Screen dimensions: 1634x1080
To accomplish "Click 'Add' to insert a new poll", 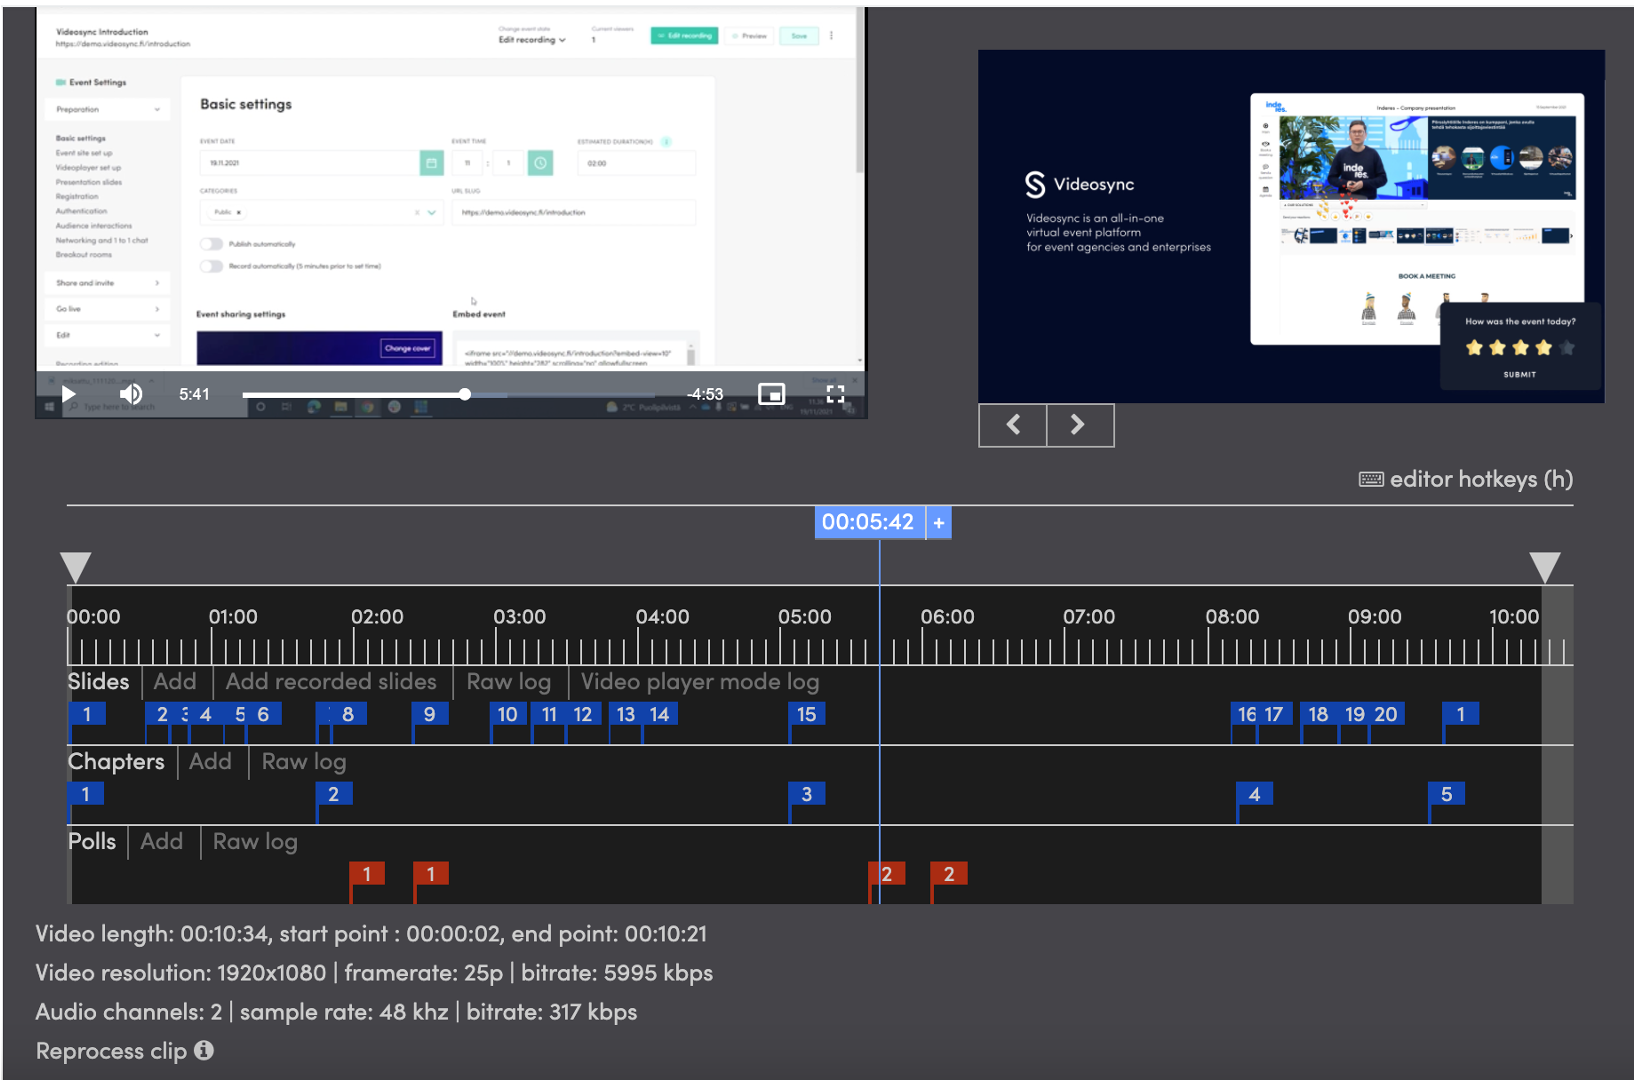I will 162,841.
